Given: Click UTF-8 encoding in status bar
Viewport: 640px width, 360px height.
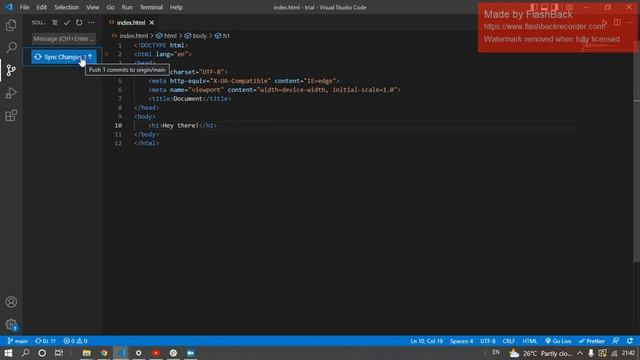Looking at the screenshot, I should pos(488,341).
